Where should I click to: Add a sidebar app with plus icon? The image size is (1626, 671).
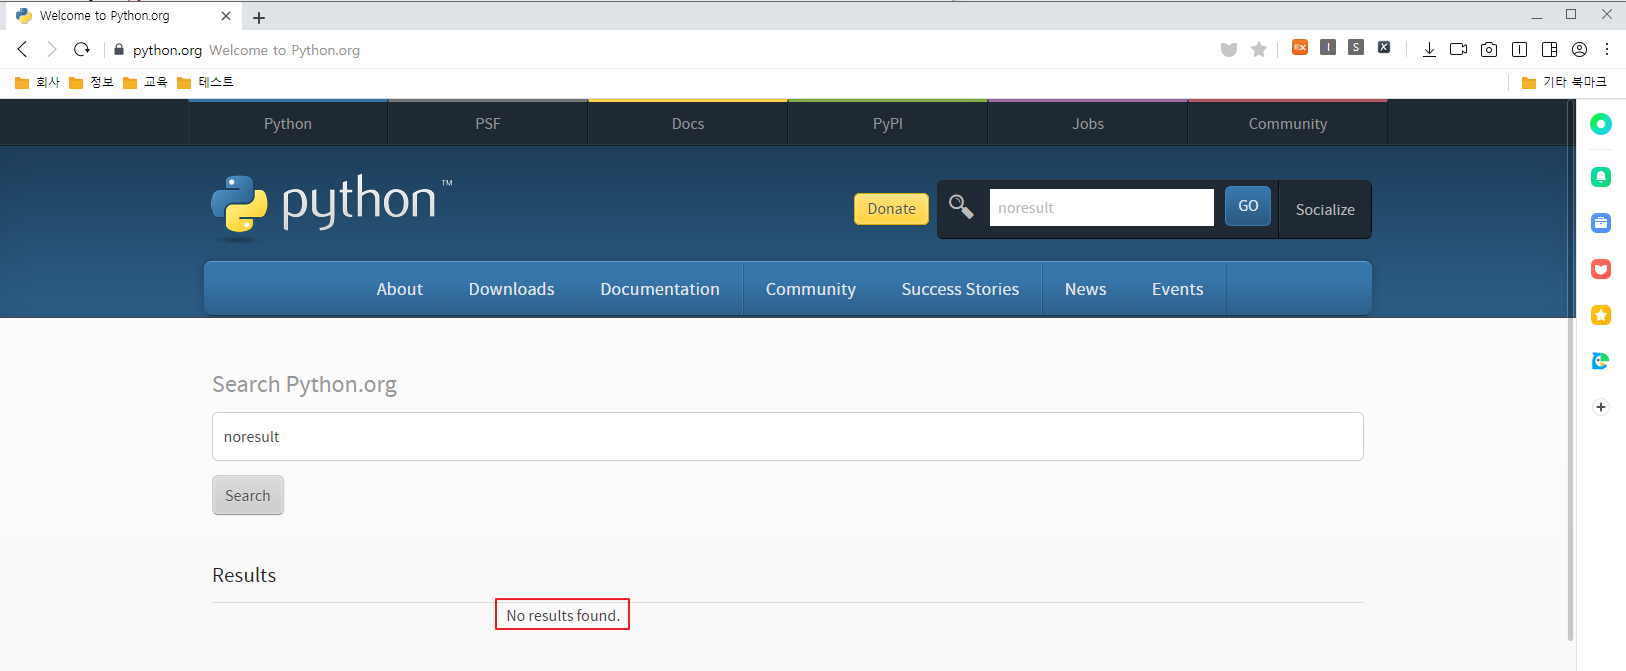click(x=1601, y=407)
